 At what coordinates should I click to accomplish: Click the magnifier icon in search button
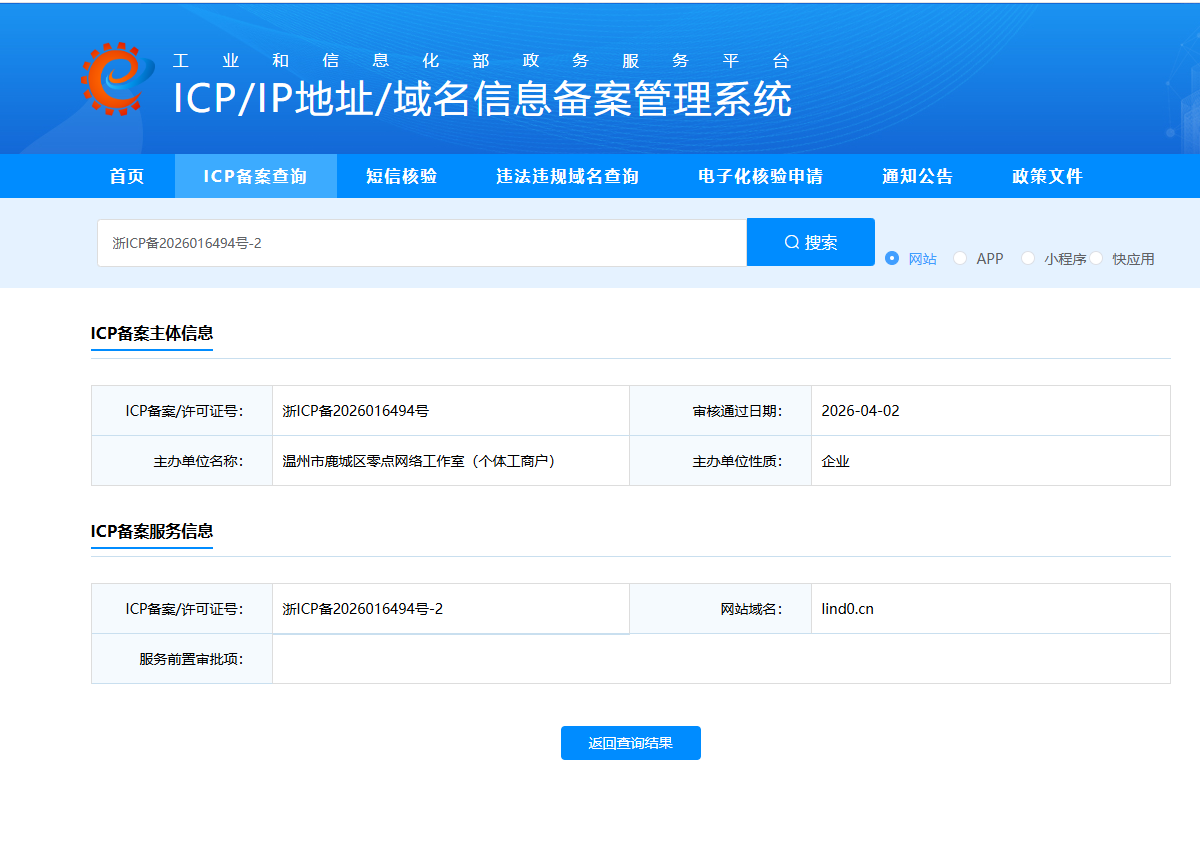792,242
